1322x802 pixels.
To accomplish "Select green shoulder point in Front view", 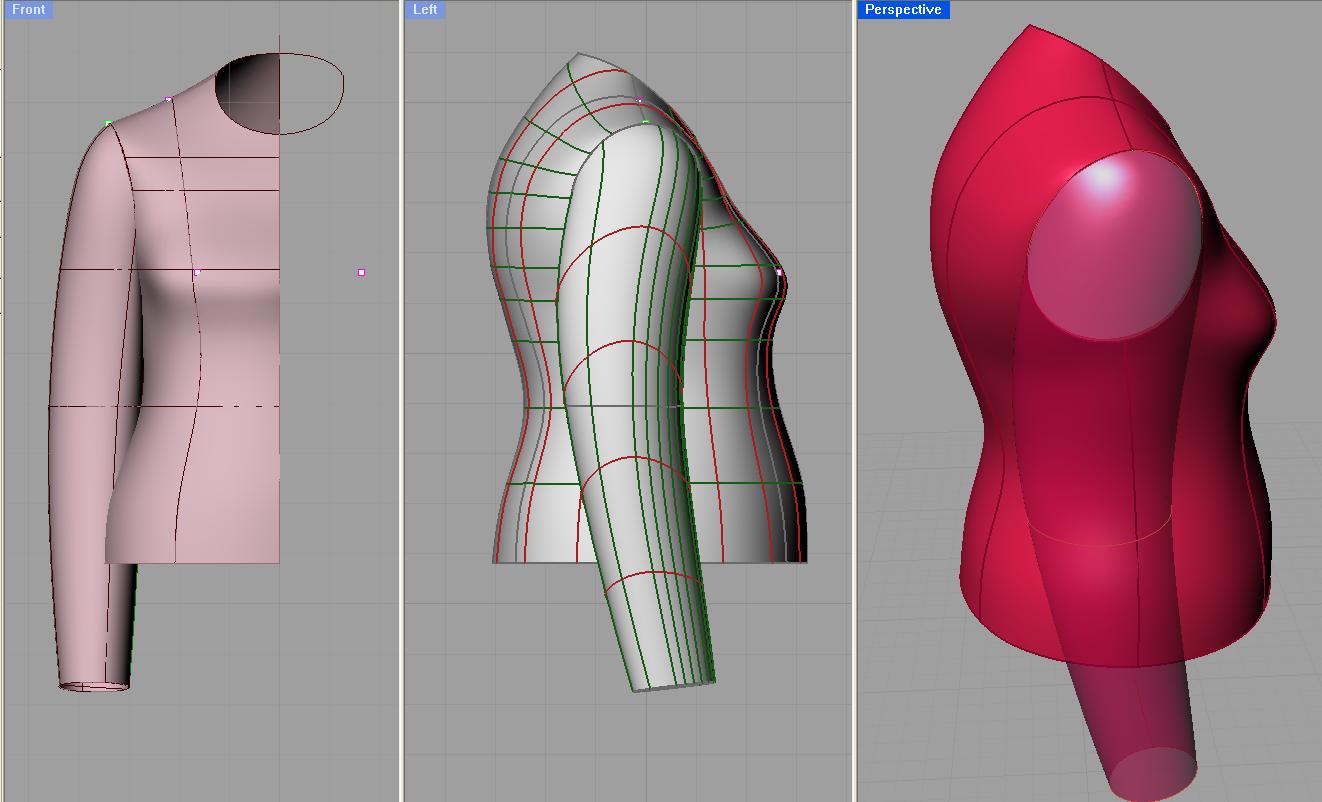I will 108,123.
